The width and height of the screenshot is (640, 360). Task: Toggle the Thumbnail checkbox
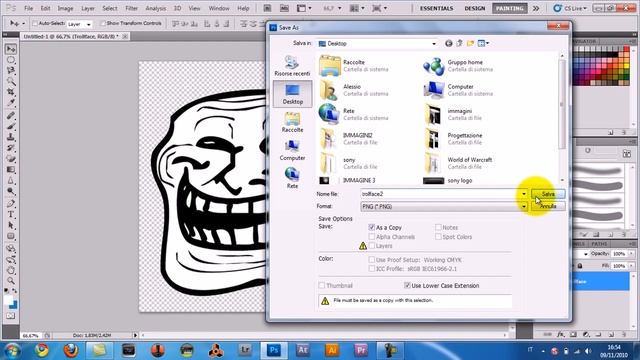tap(322, 285)
